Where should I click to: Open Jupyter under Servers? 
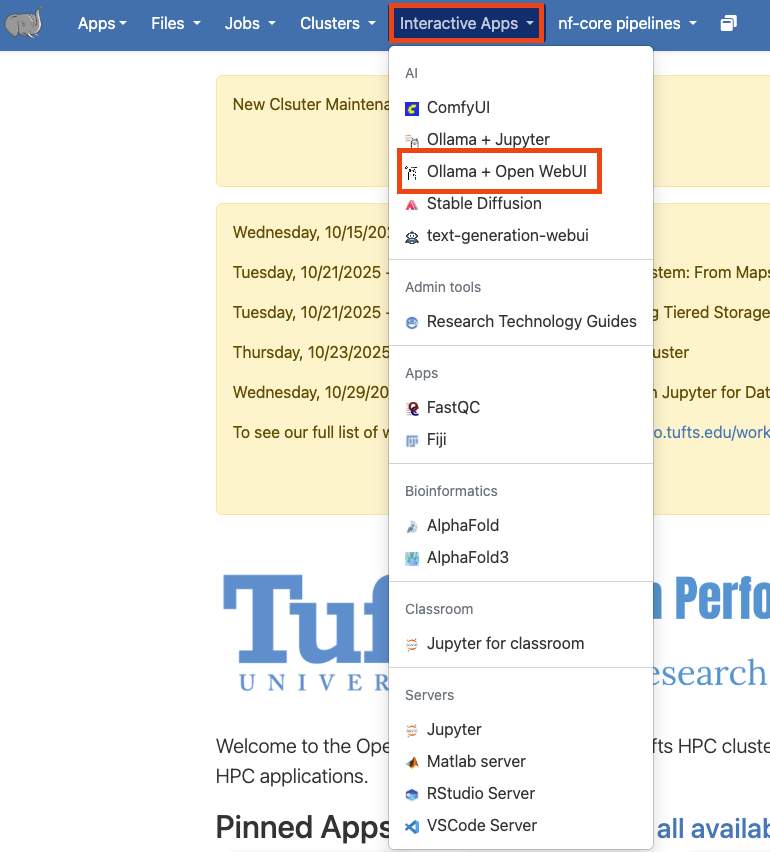pos(521,729)
